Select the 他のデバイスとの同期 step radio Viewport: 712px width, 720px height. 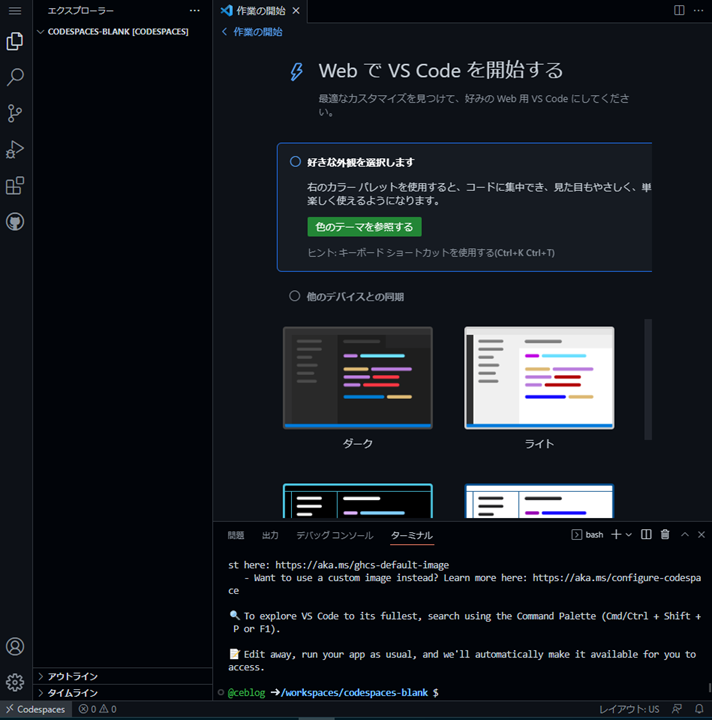pos(295,296)
